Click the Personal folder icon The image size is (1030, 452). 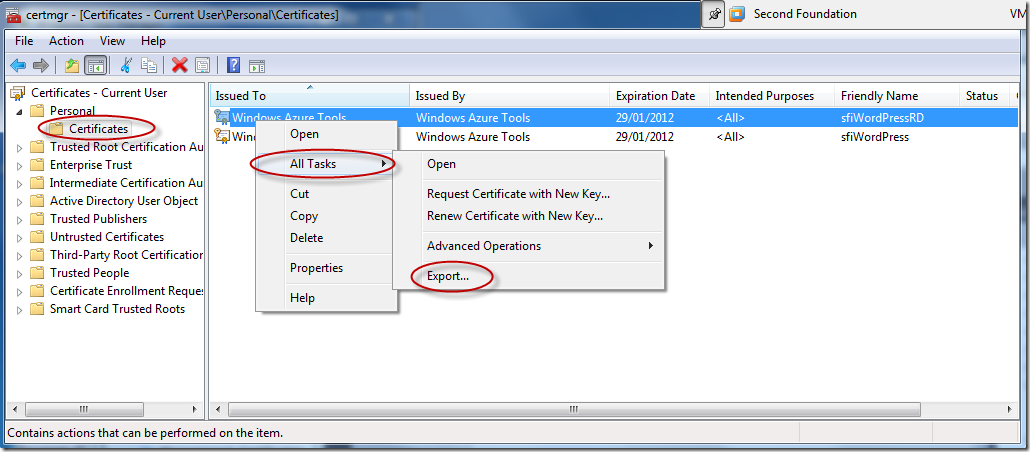click(38, 110)
